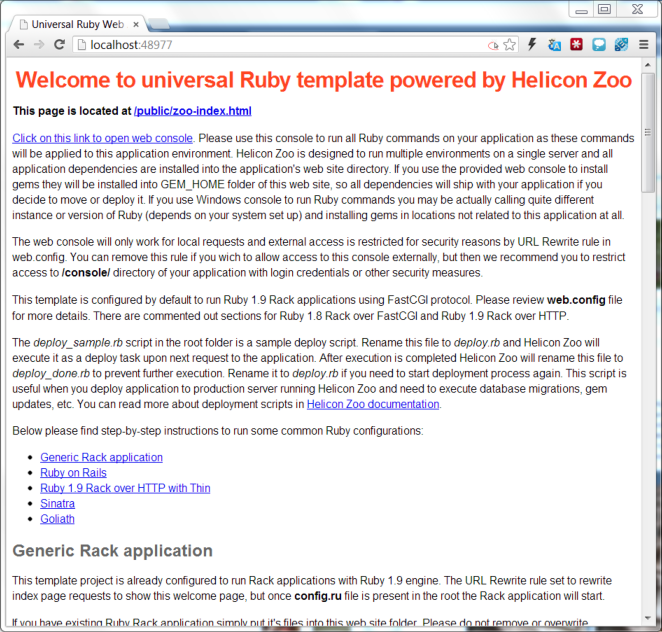Open Chrome's hamburger menu
Image resolution: width=662 pixels, height=632 pixels.
click(x=643, y=45)
